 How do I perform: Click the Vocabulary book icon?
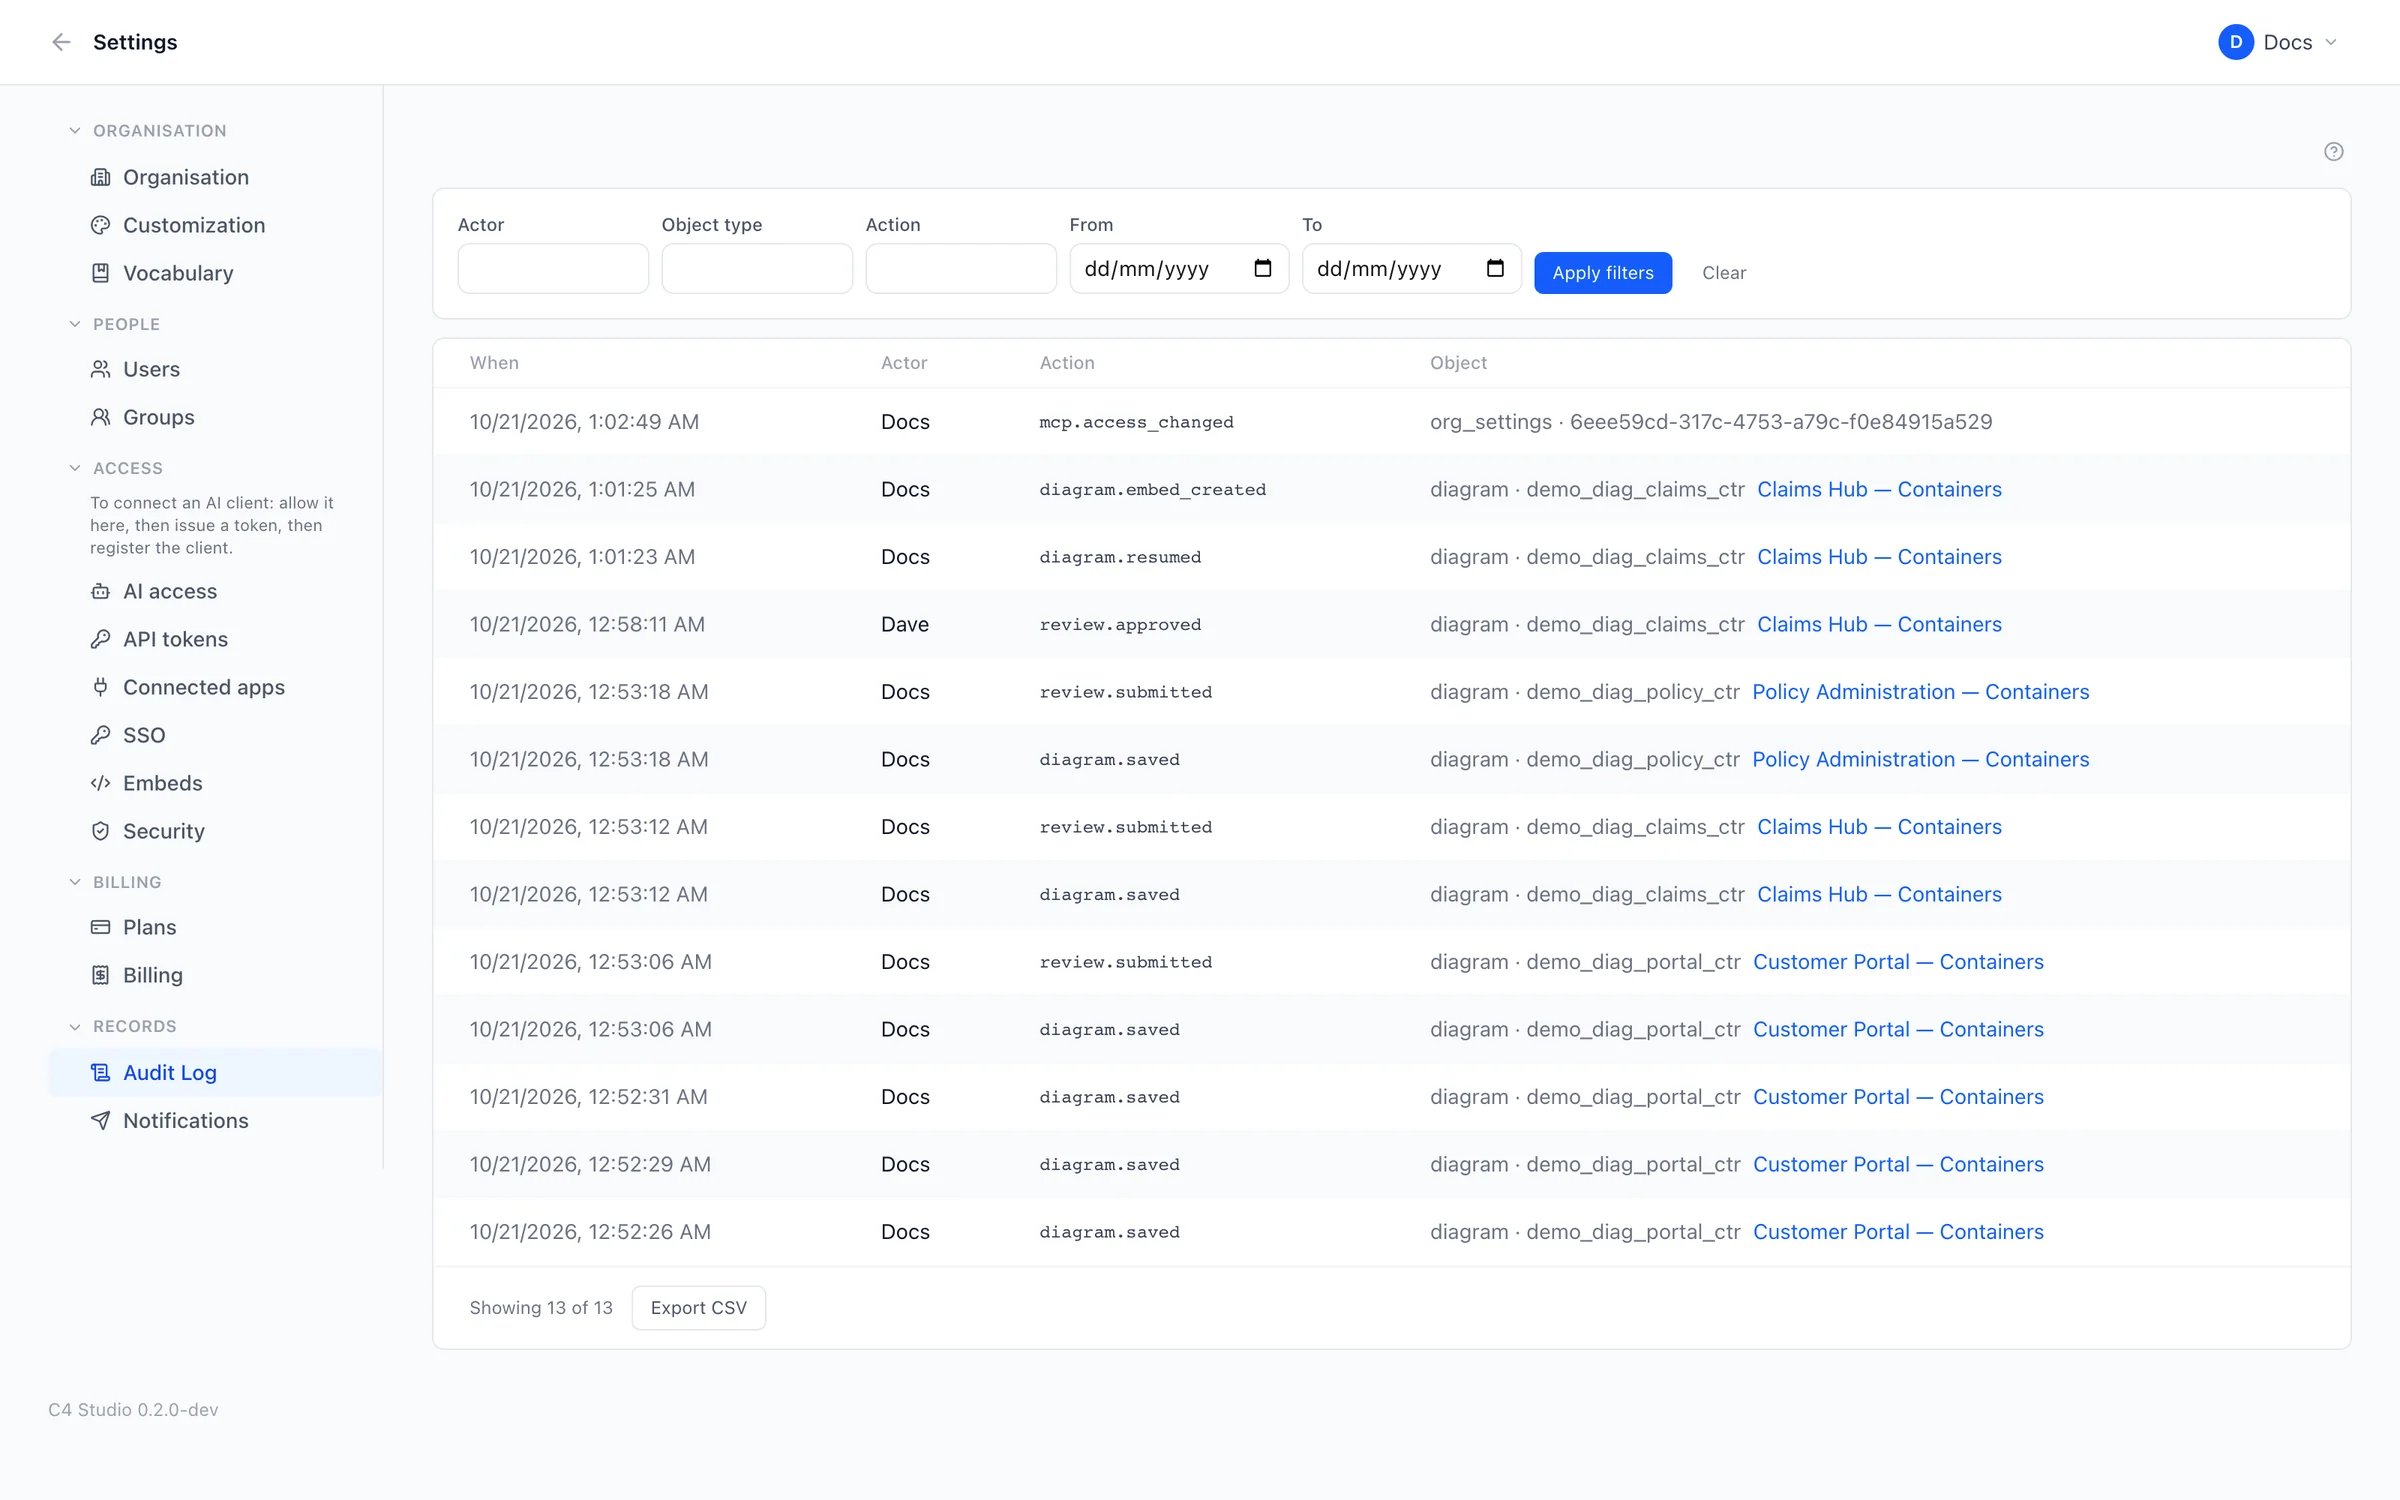[100, 273]
